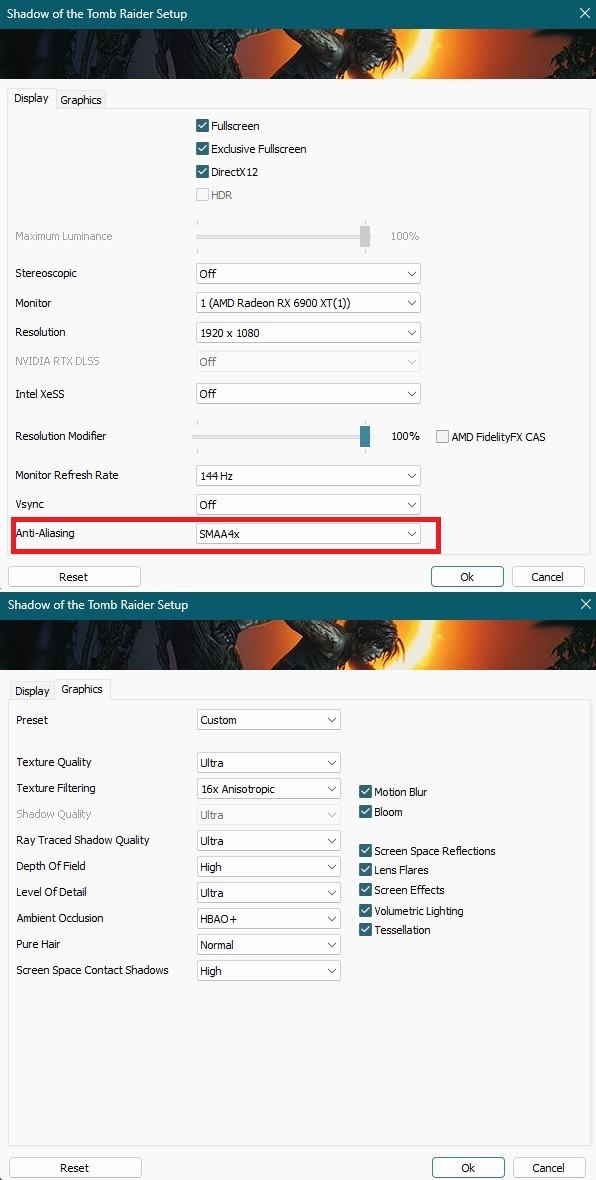
Task: Switch to Graphics tab in upper window
Action: click(x=81, y=99)
